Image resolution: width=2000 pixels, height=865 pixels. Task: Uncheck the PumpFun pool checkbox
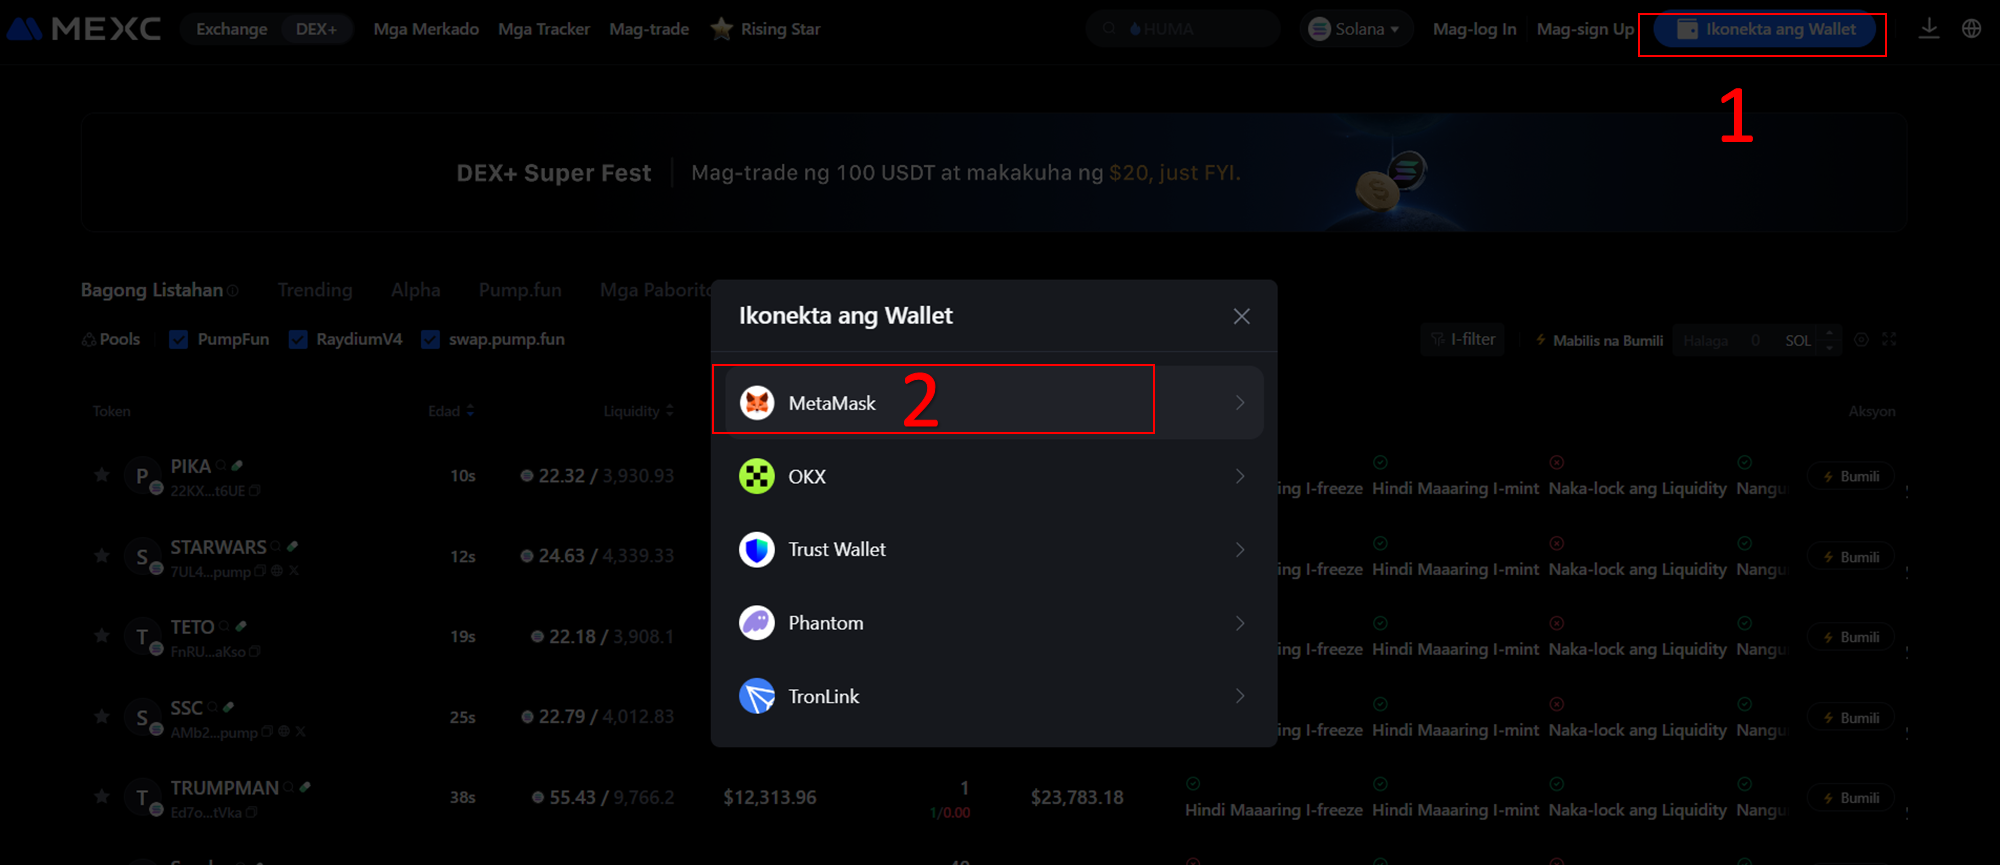[x=179, y=340]
